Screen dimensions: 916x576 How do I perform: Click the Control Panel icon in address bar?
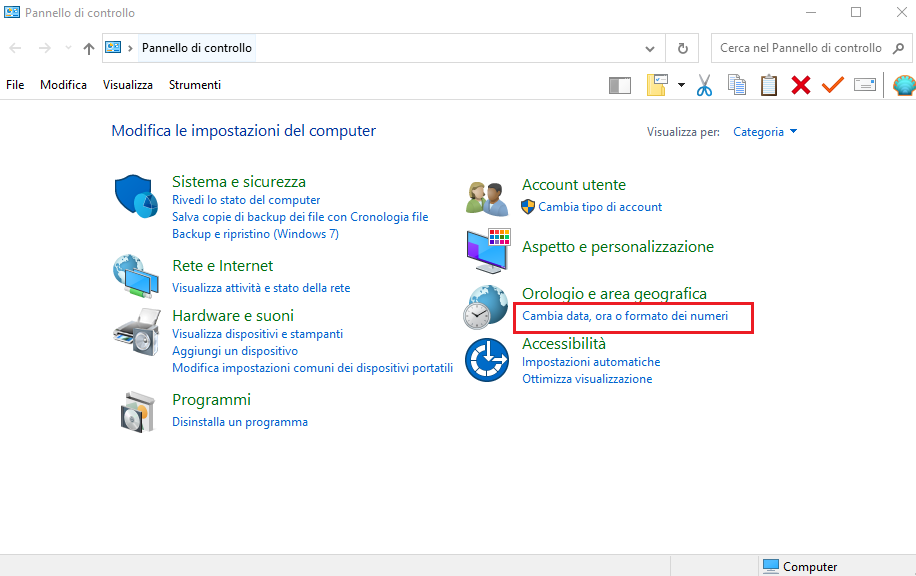pyautogui.click(x=113, y=47)
